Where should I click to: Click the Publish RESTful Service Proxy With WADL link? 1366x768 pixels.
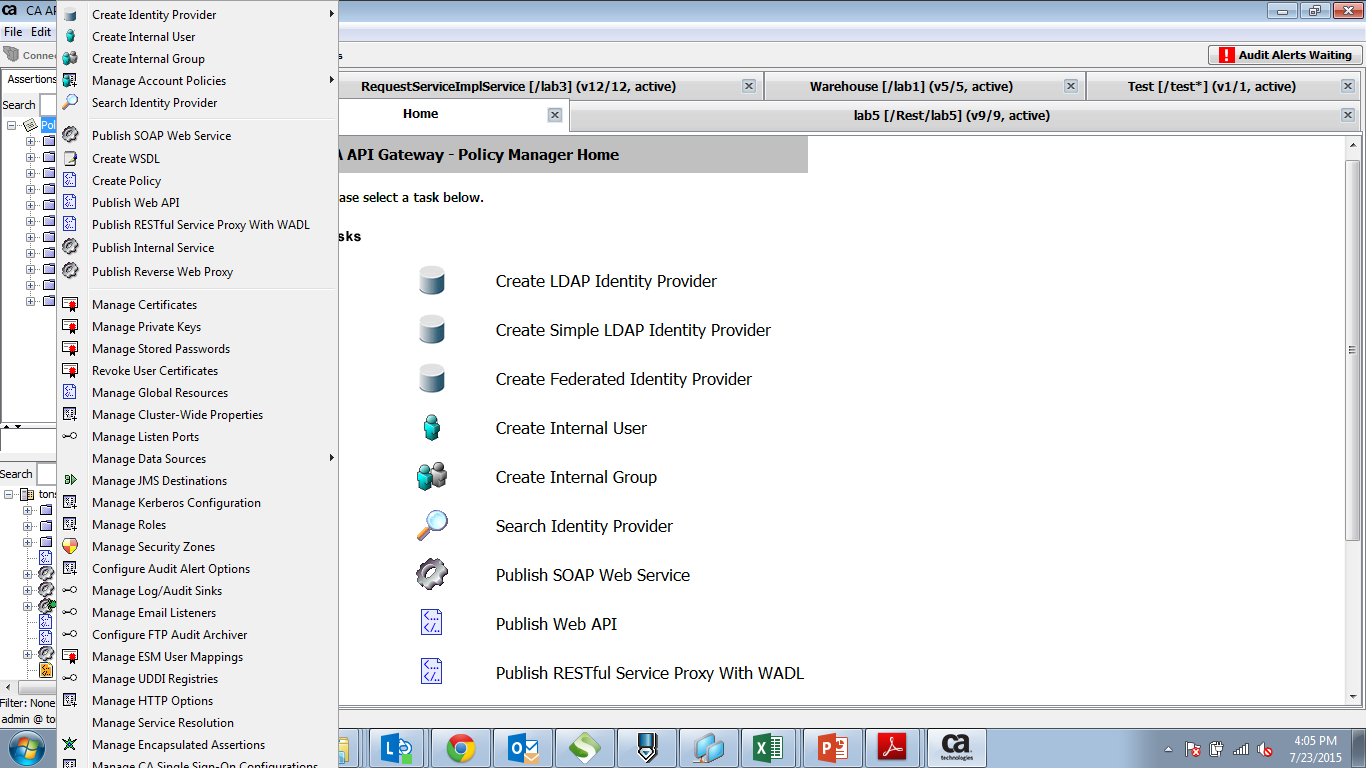pos(650,674)
